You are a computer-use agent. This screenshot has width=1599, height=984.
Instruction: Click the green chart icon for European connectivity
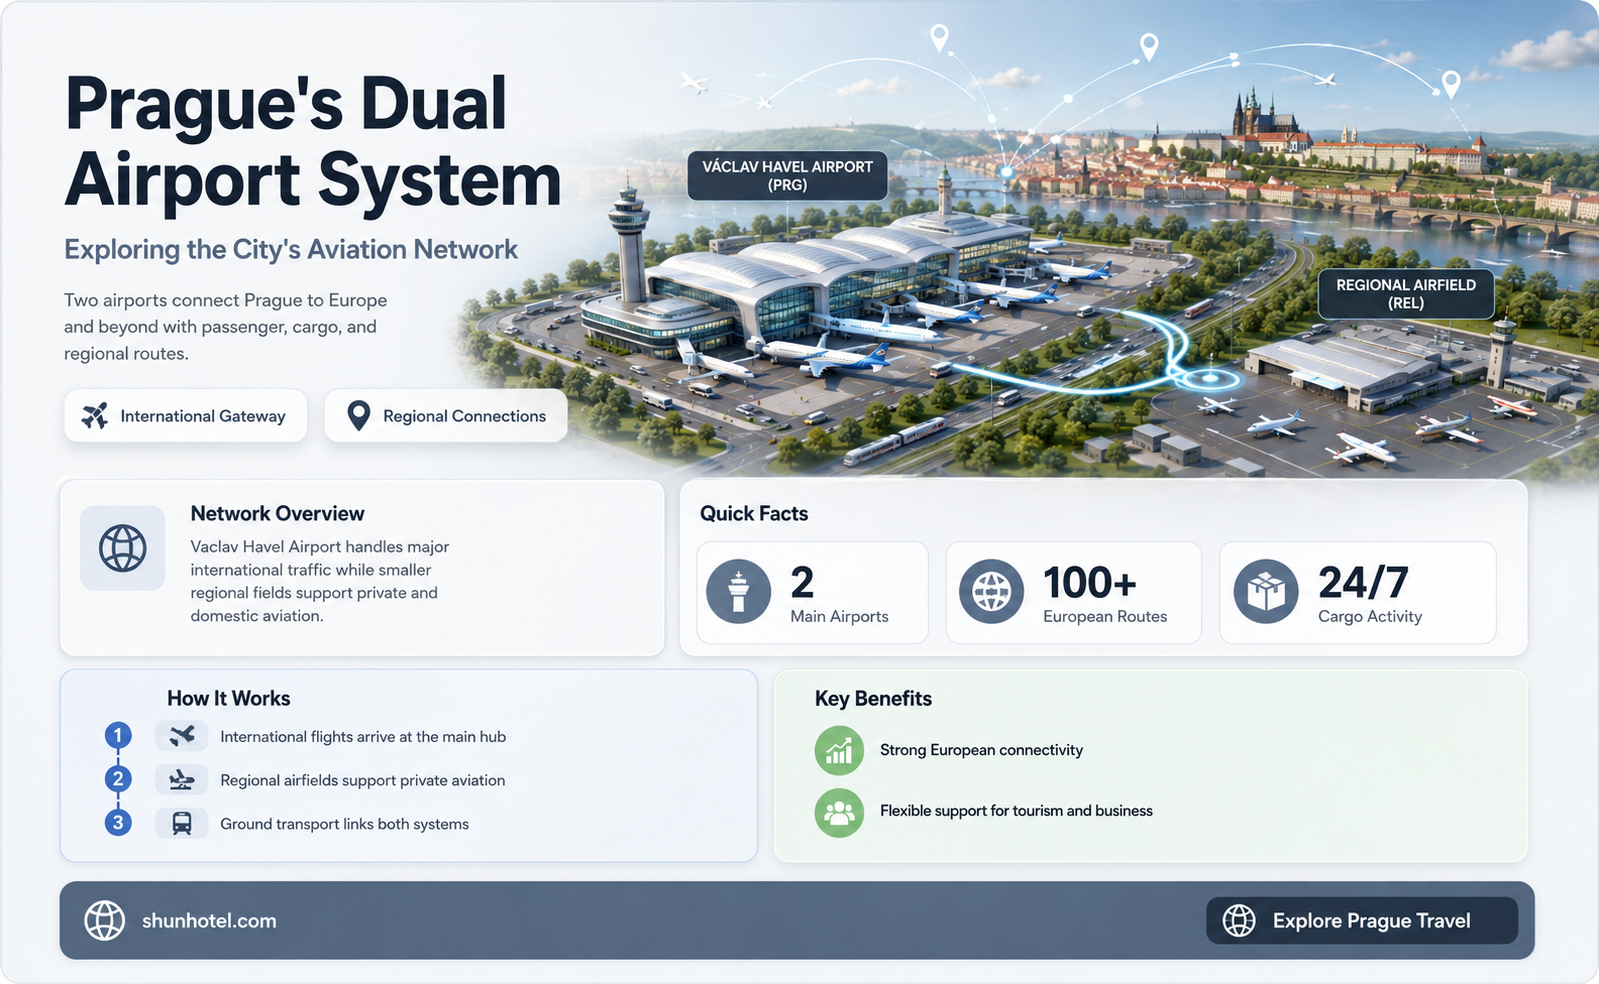839,750
